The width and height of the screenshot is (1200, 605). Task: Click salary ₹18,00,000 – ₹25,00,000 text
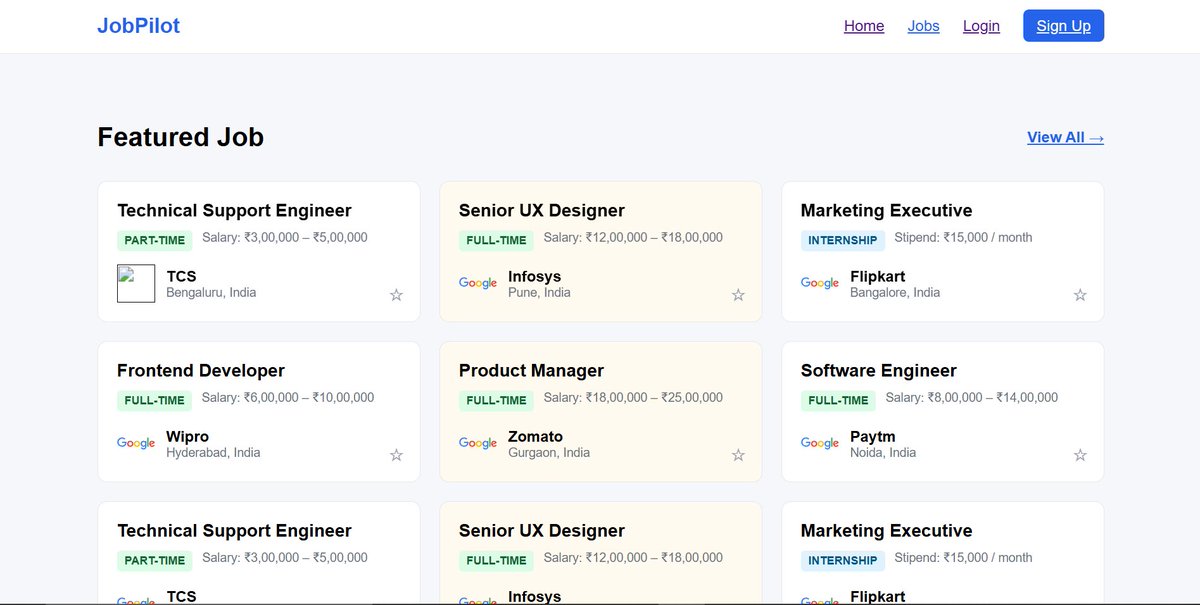633,397
